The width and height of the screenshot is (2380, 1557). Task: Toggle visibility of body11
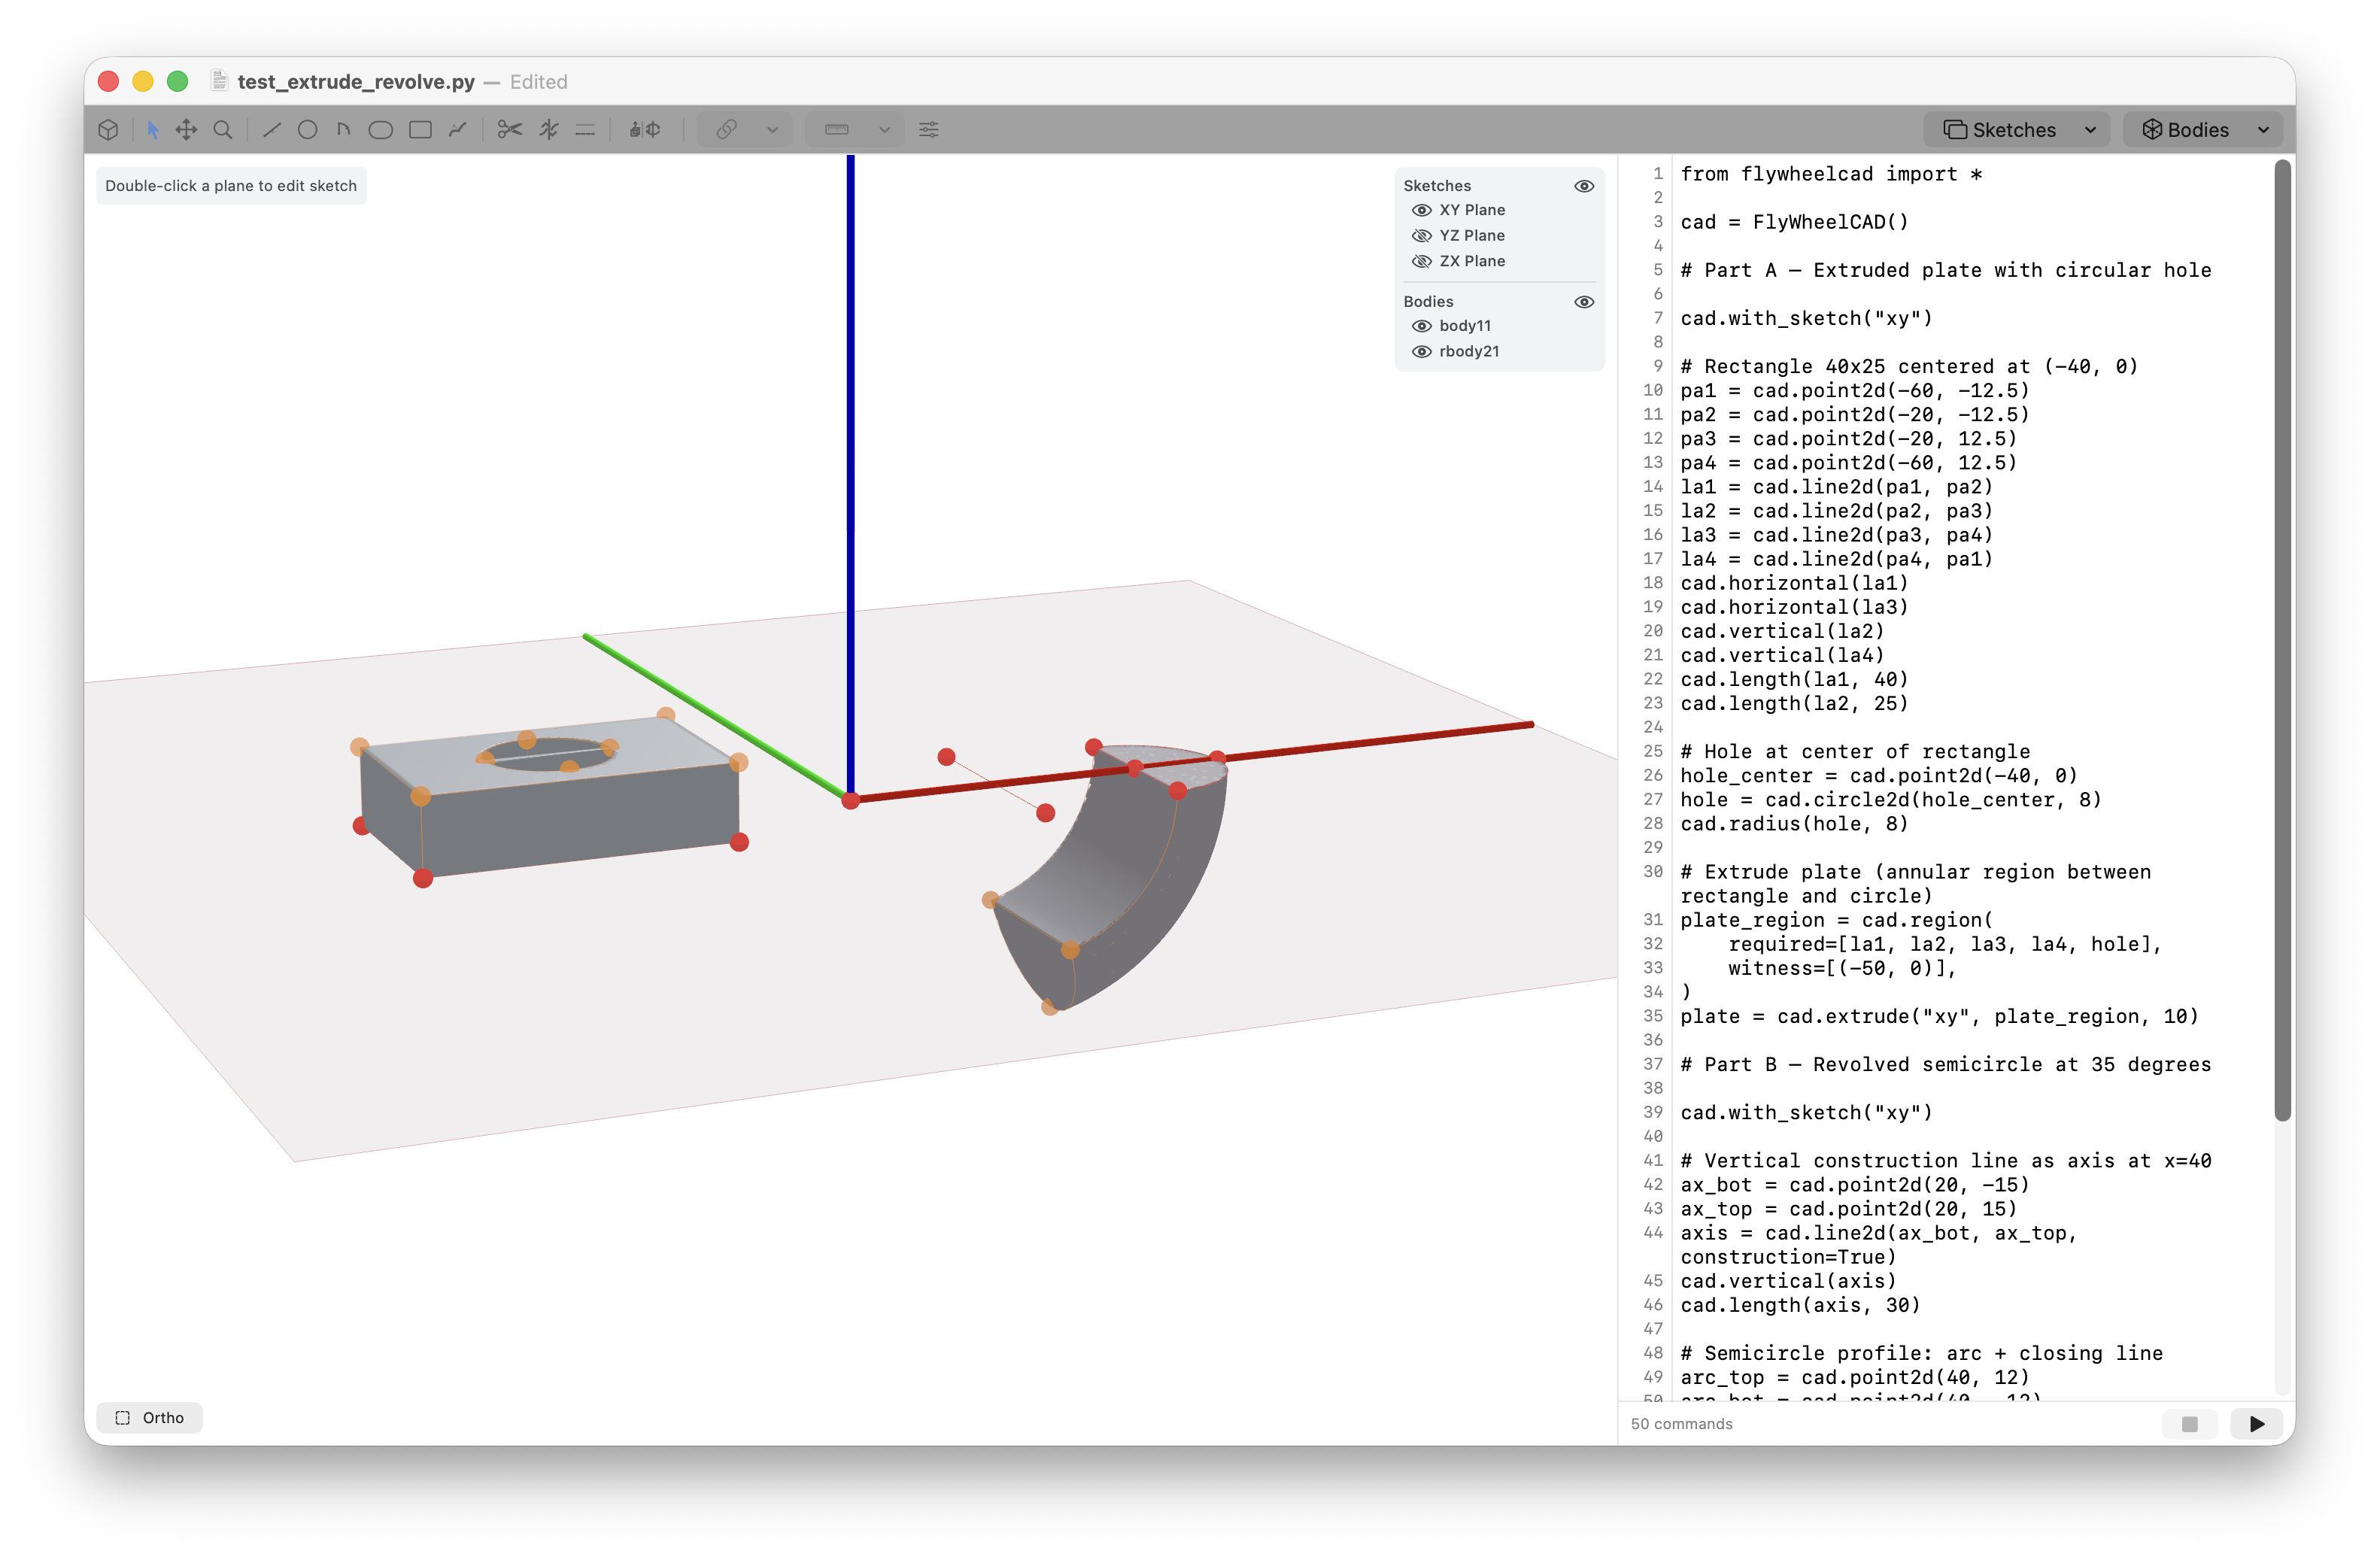[x=1421, y=326]
